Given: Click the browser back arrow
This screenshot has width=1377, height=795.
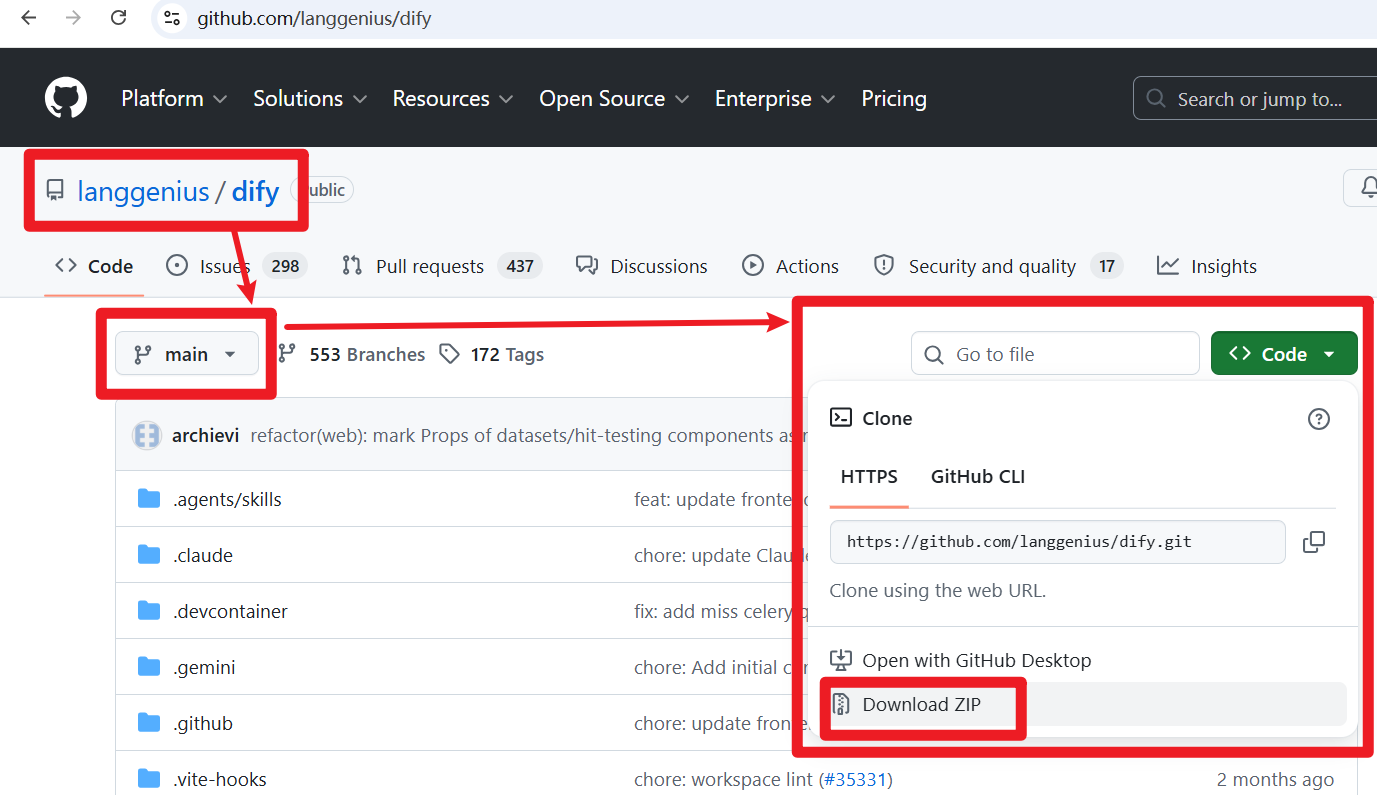Looking at the screenshot, I should (28, 18).
